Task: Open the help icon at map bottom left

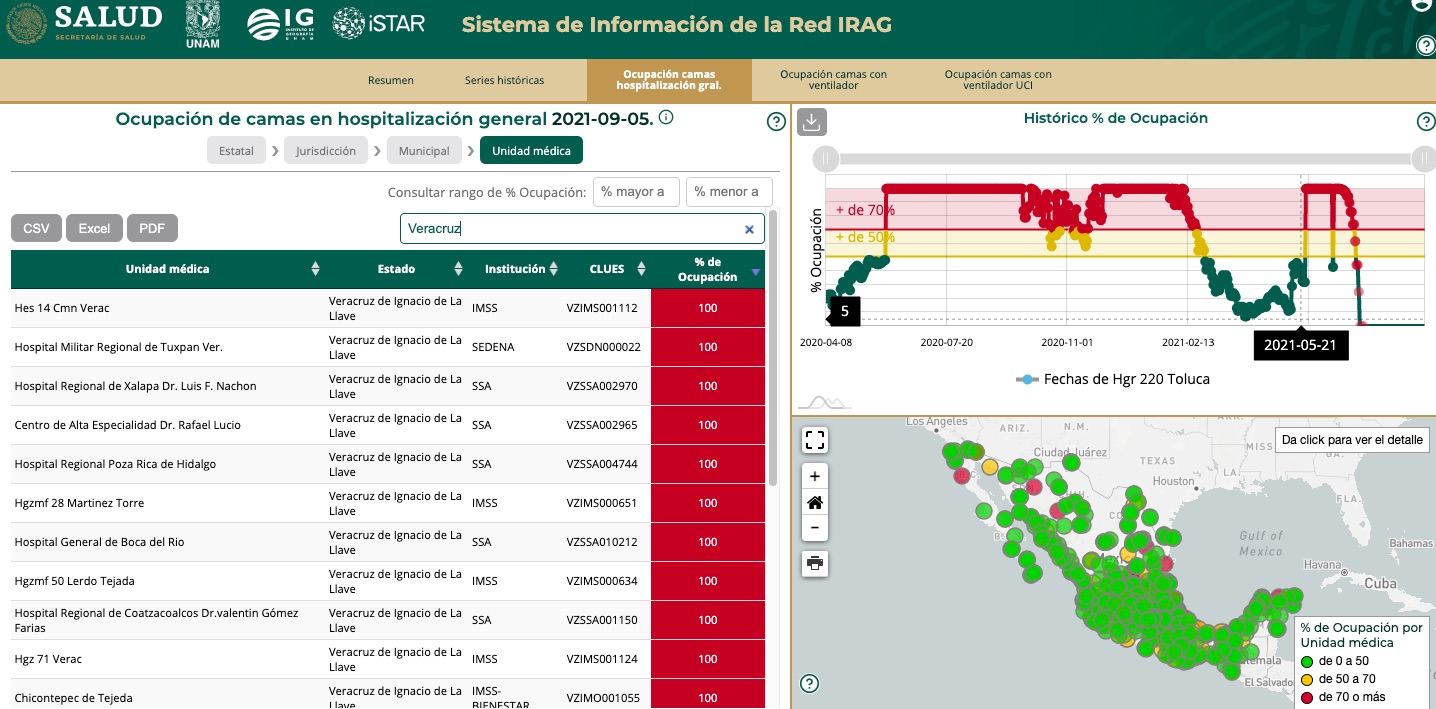Action: pos(810,683)
